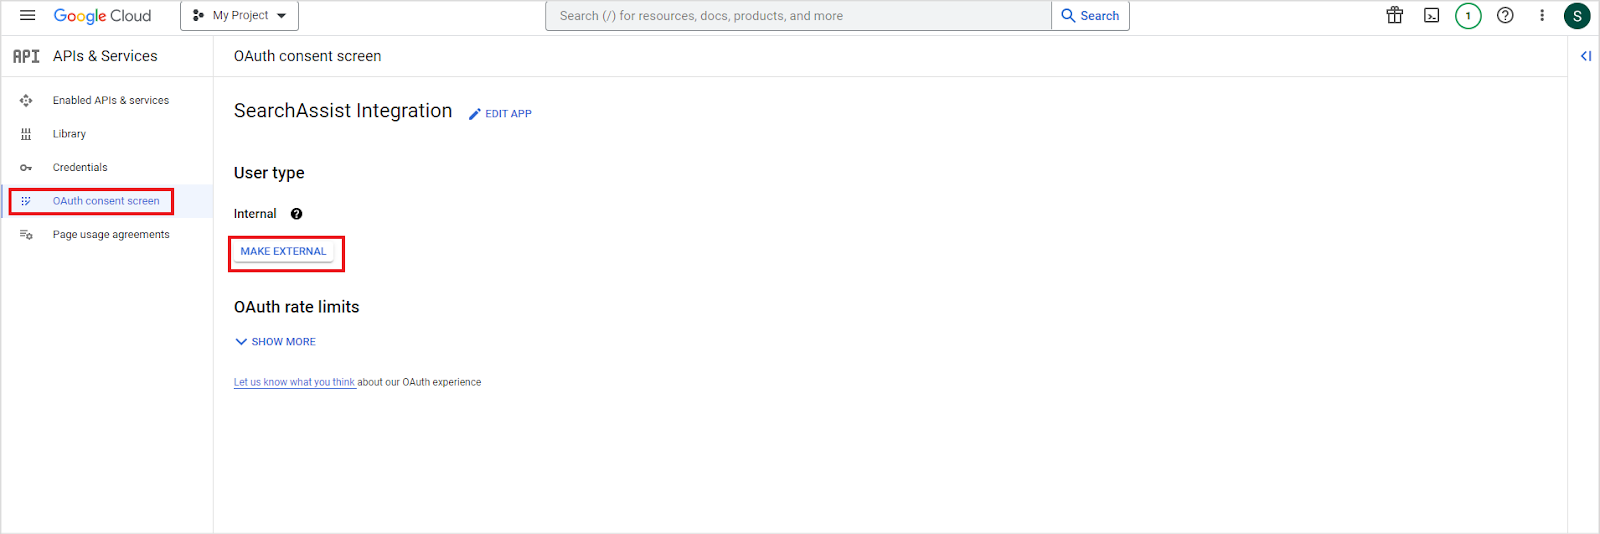This screenshot has height=534, width=1600.
Task: Activate the Cloud Shell terminal icon
Action: tap(1431, 15)
